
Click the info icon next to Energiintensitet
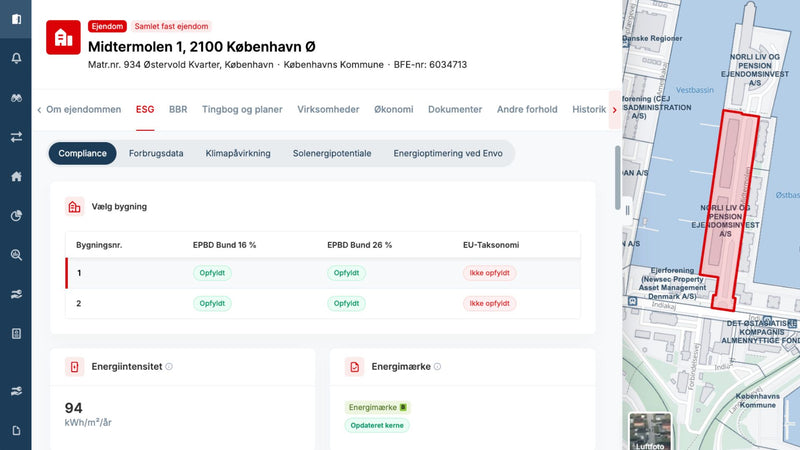pos(169,366)
